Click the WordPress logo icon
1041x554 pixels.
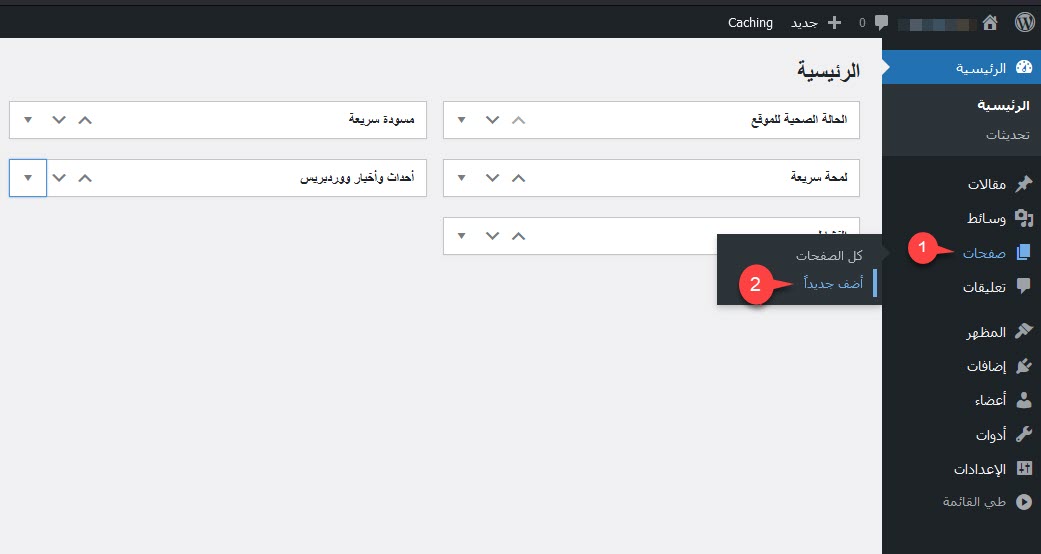pyautogui.click(x=1023, y=22)
